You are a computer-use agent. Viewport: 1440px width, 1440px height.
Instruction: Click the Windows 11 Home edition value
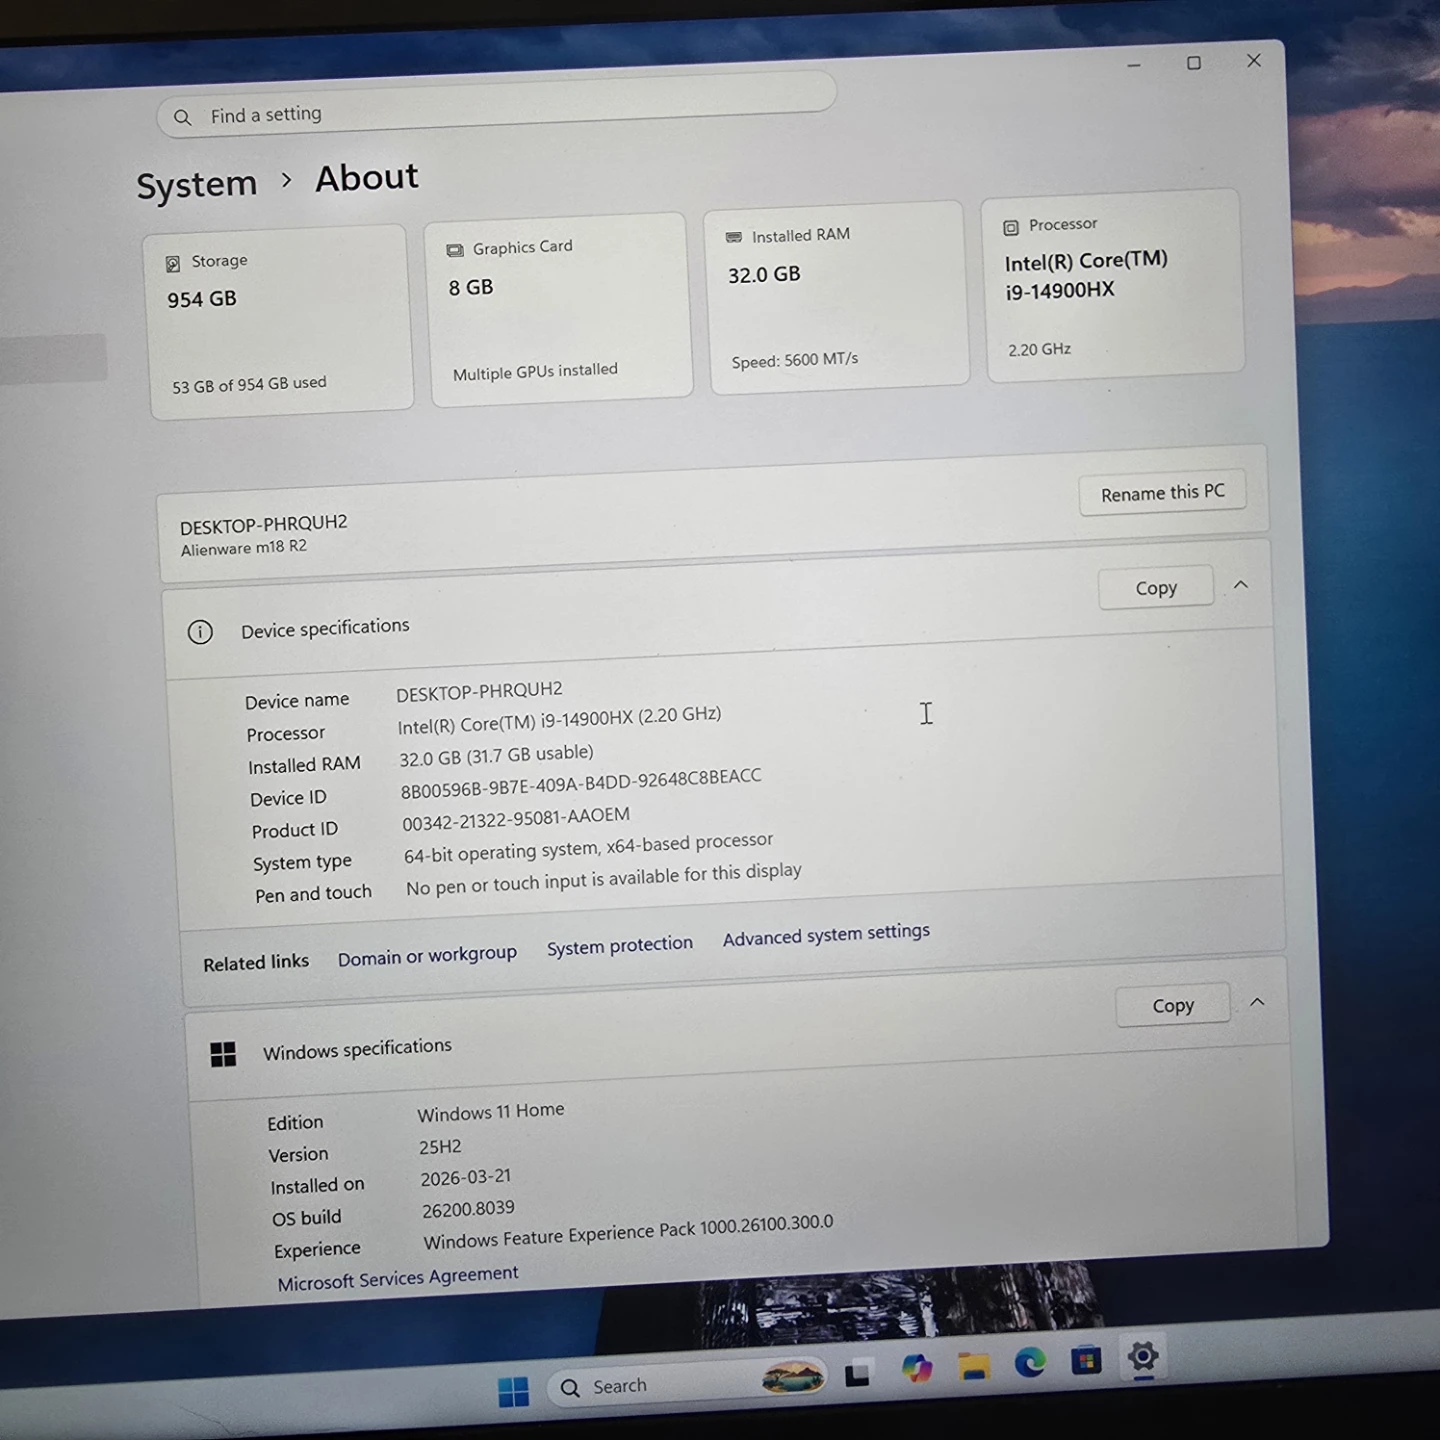click(x=491, y=1112)
